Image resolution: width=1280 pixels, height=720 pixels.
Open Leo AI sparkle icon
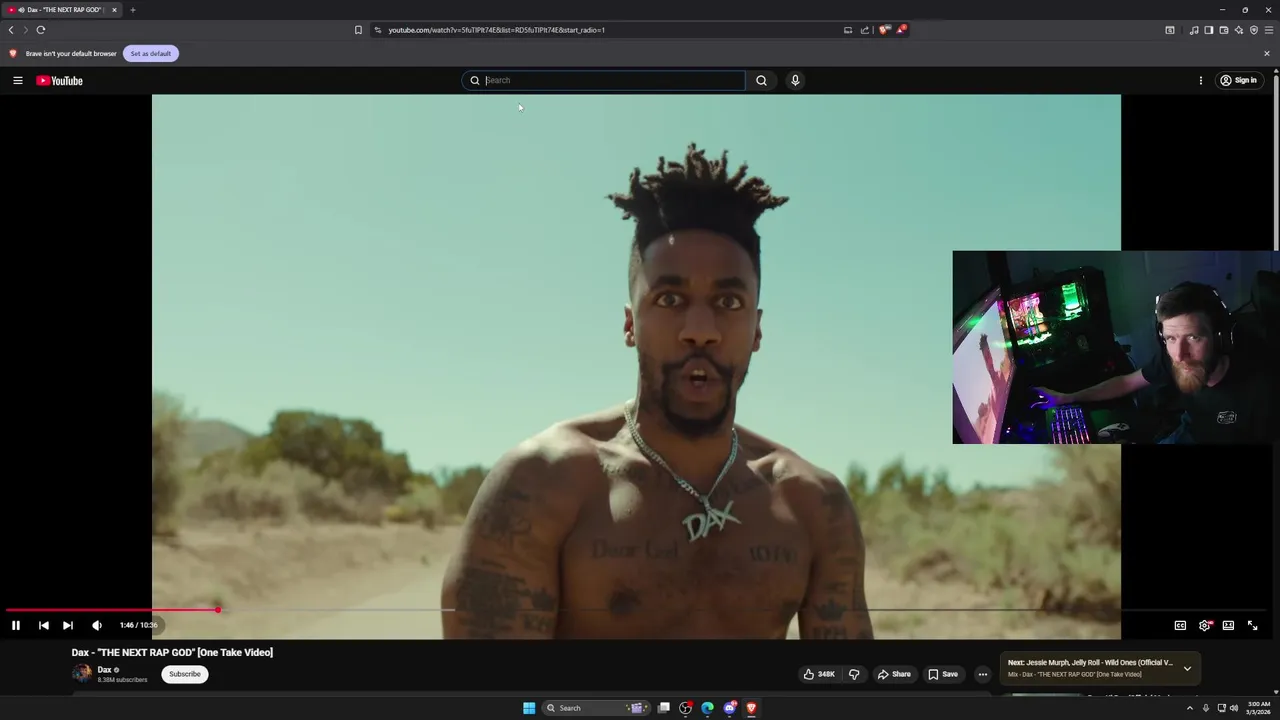pyautogui.click(x=1238, y=30)
